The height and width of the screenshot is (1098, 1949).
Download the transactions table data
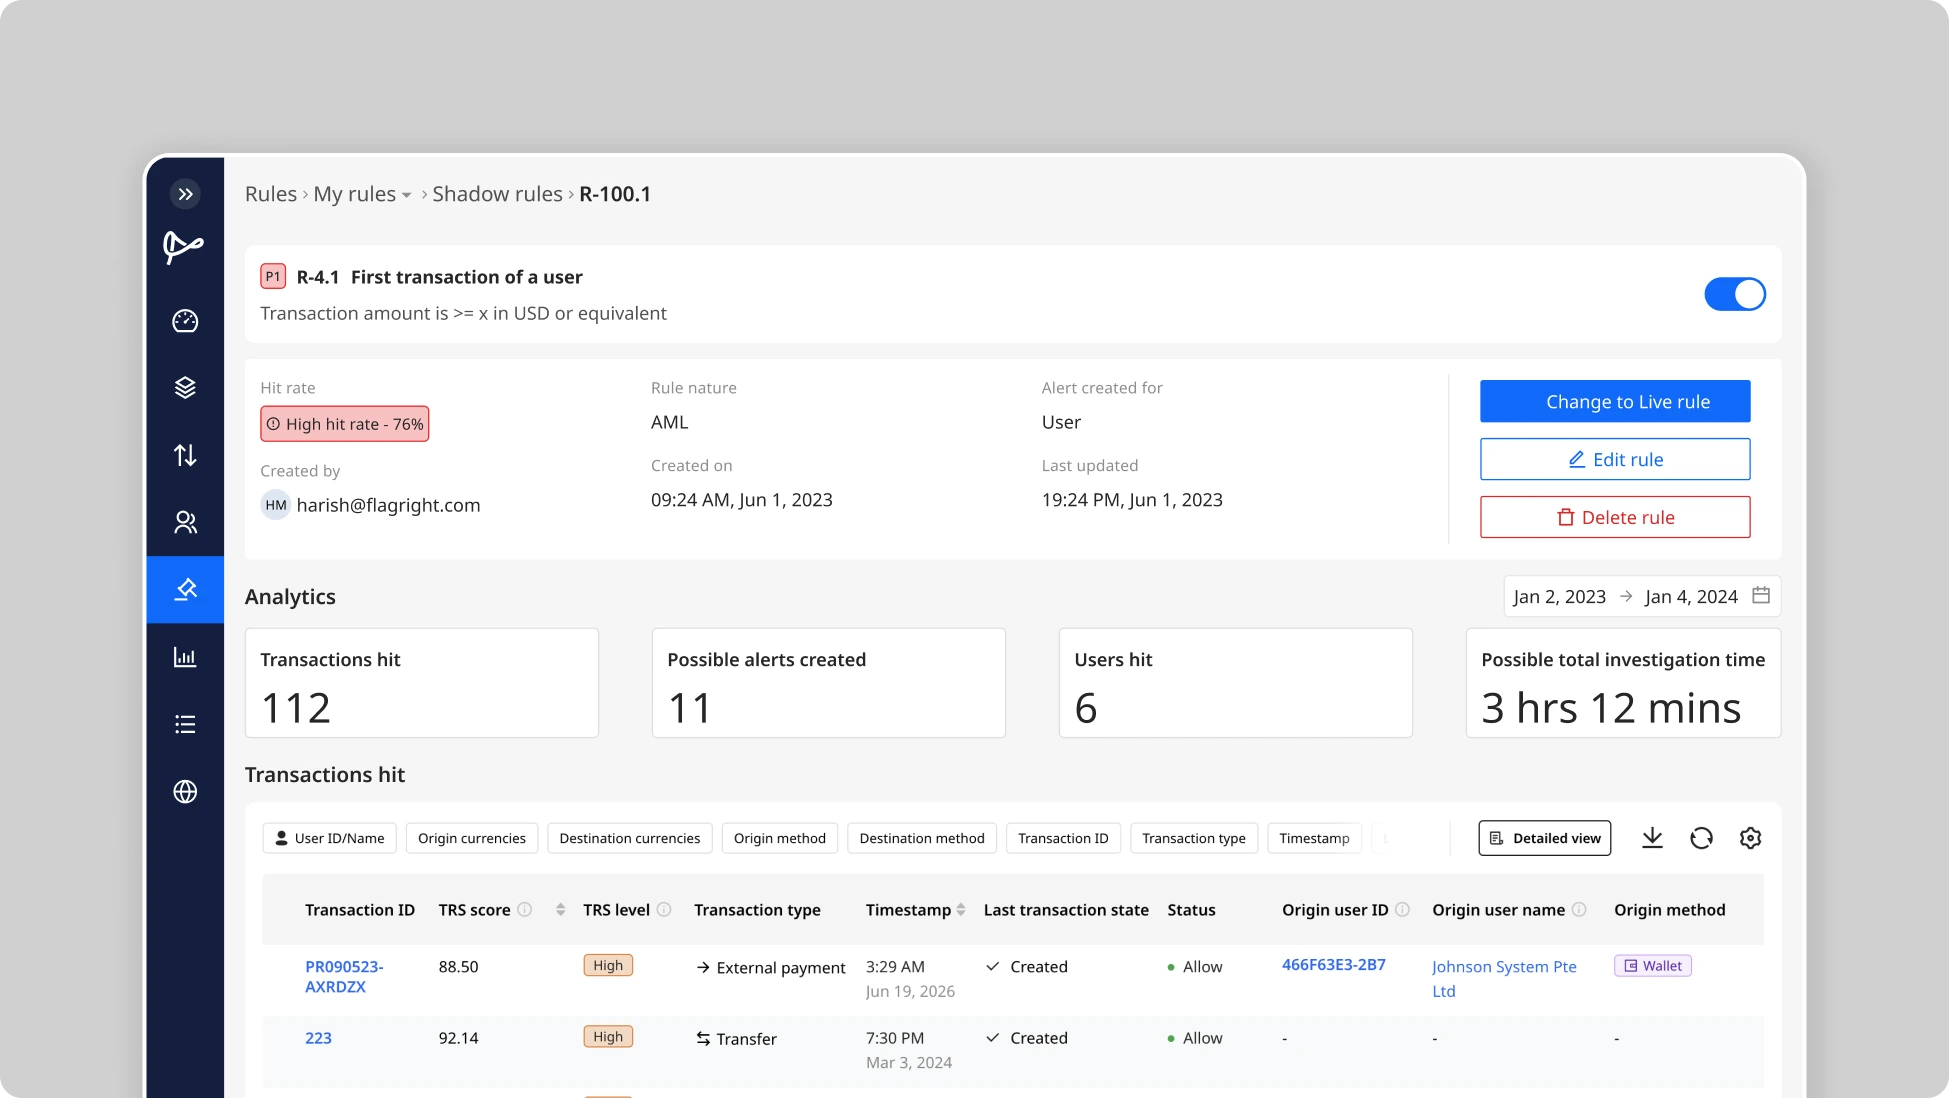coord(1652,838)
